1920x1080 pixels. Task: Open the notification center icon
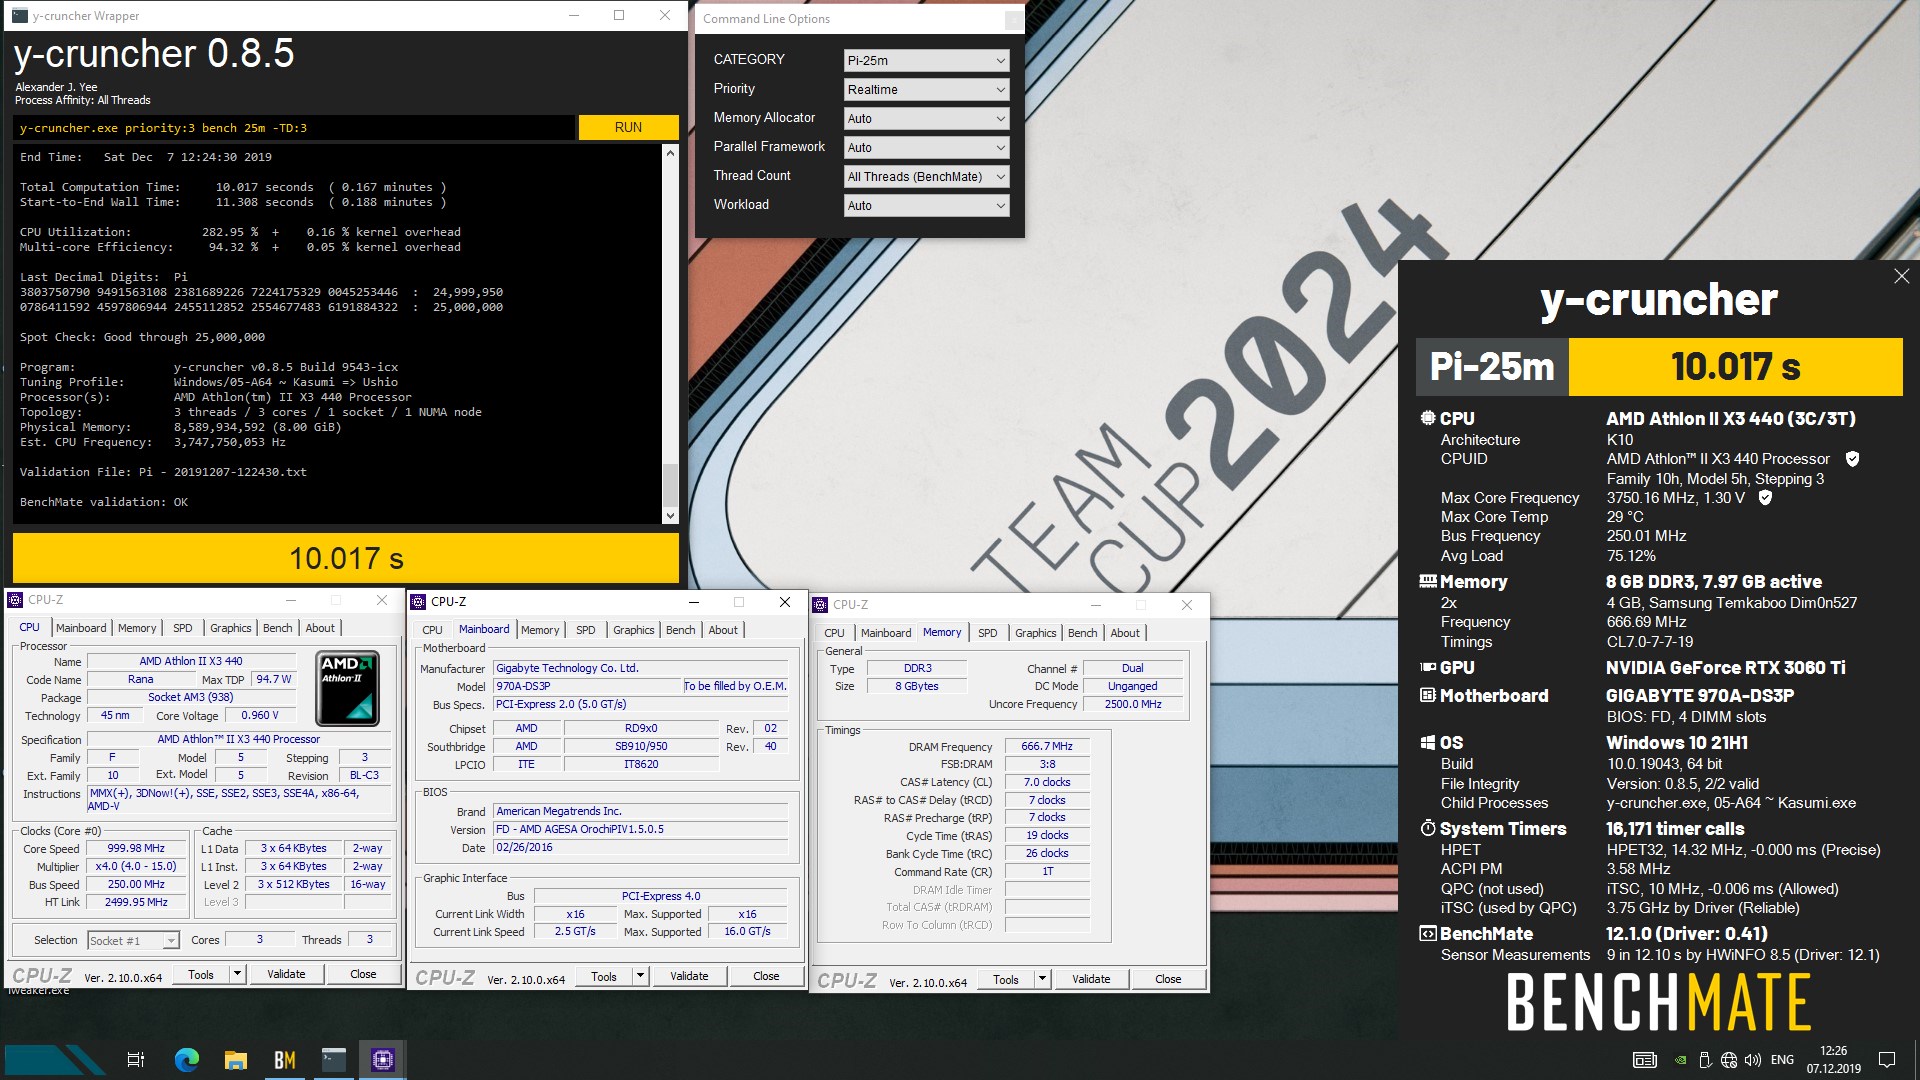[x=1887, y=1060]
